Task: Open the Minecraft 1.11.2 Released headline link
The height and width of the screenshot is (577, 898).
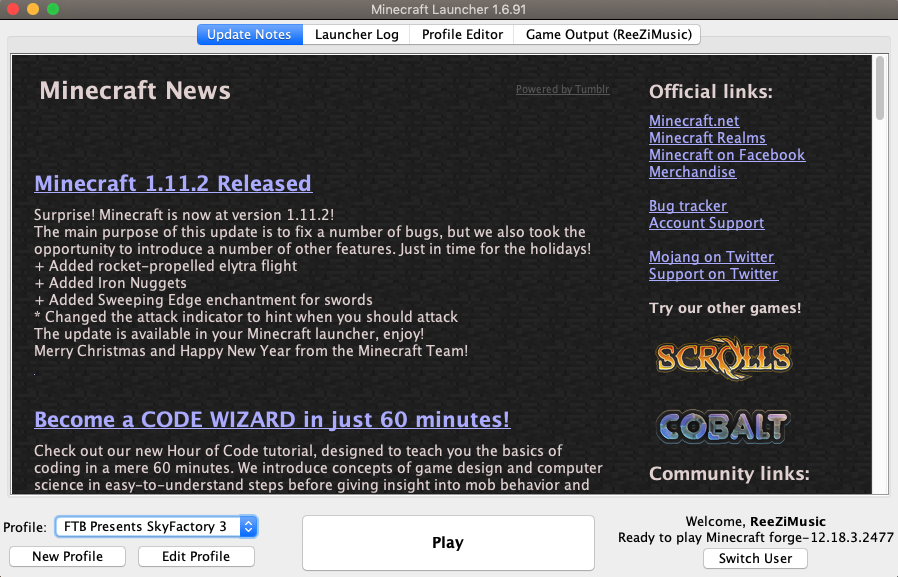Action: (173, 183)
